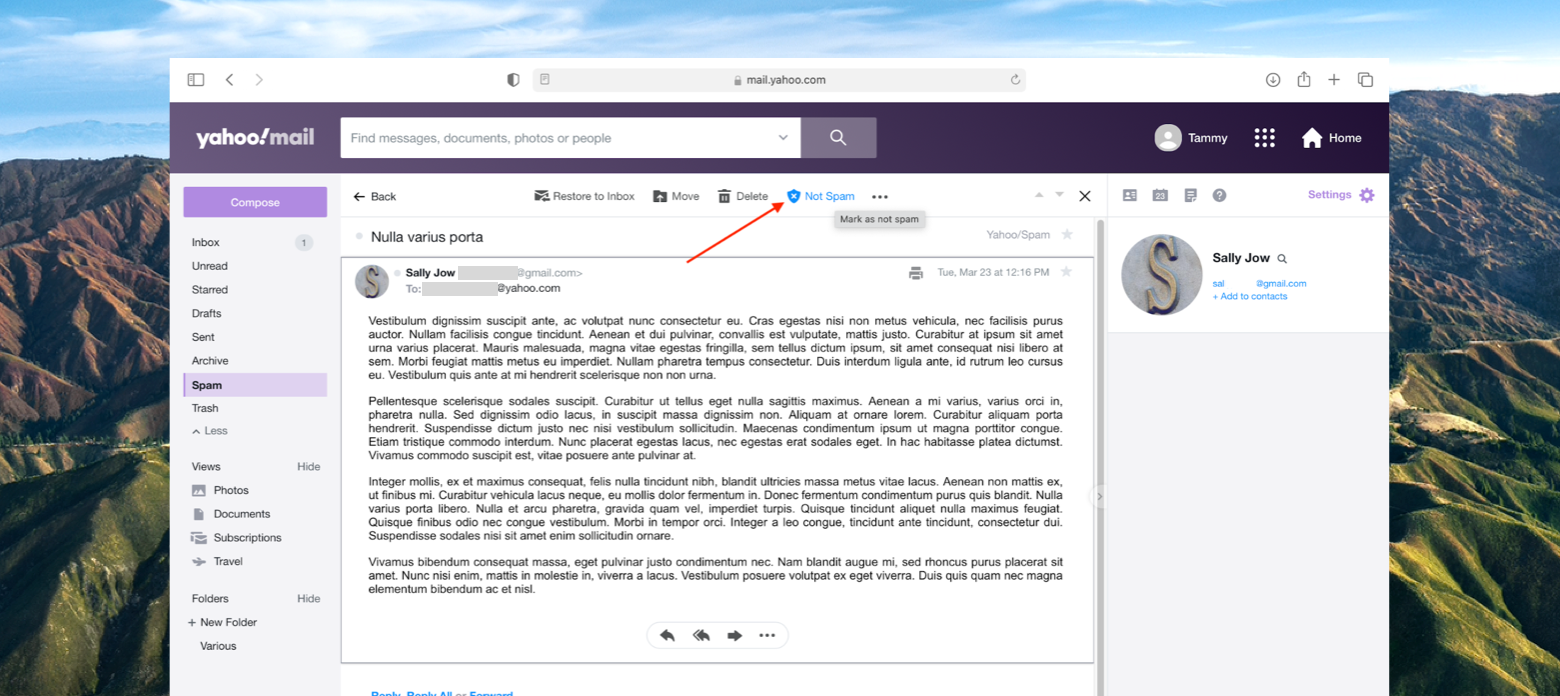This screenshot has width=1560, height=696.
Task: Open the three-dot more actions menu in the toolbar
Action: point(880,197)
